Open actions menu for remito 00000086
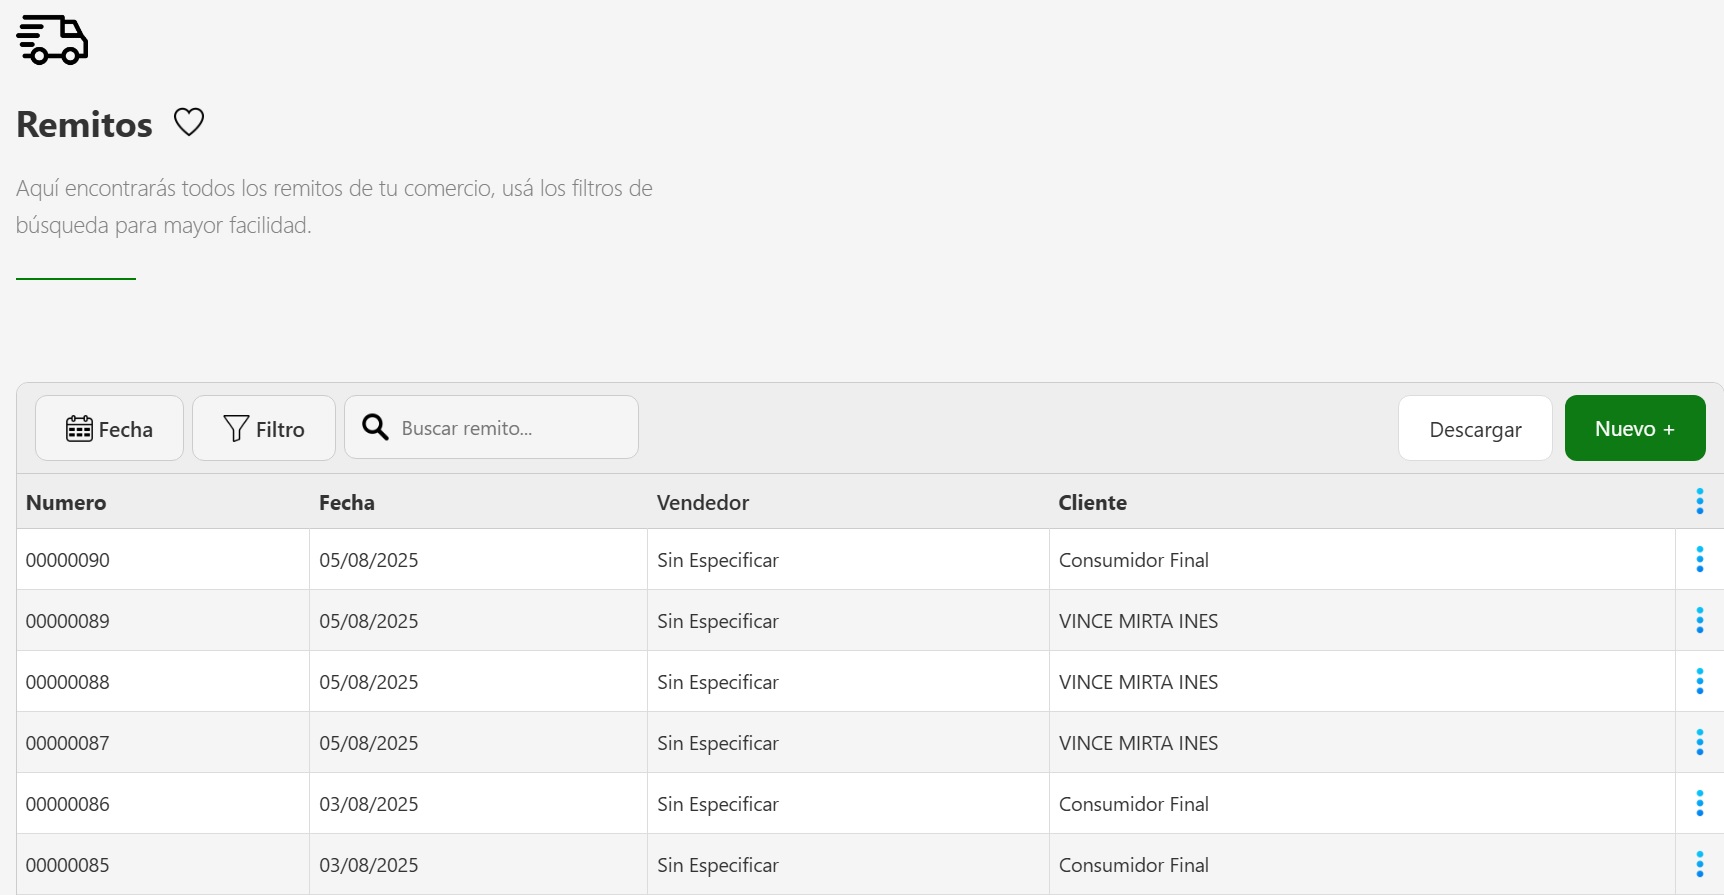The height and width of the screenshot is (895, 1724). click(1699, 804)
